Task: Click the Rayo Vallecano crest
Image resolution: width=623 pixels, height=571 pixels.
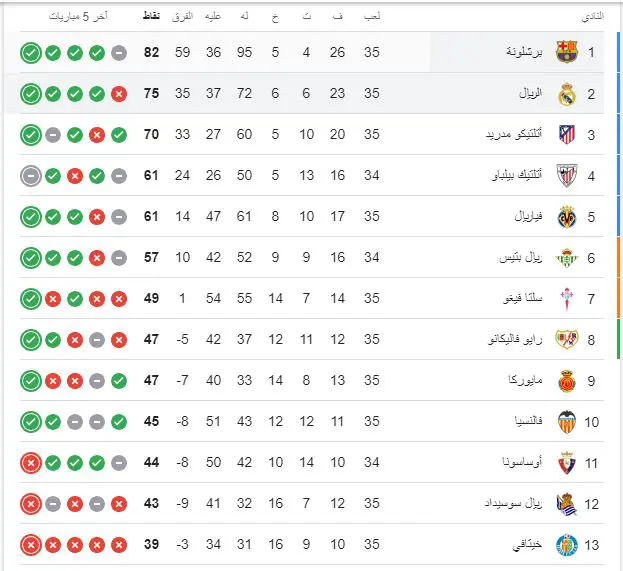Action: click(567, 339)
